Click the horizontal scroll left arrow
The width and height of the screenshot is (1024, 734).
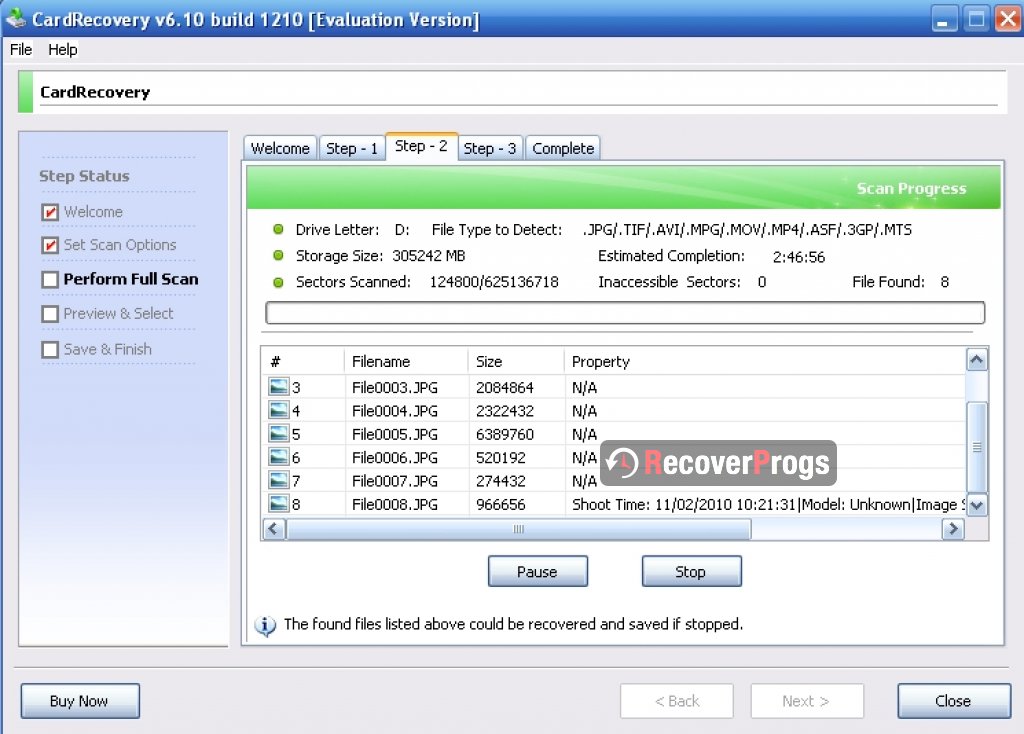(274, 529)
